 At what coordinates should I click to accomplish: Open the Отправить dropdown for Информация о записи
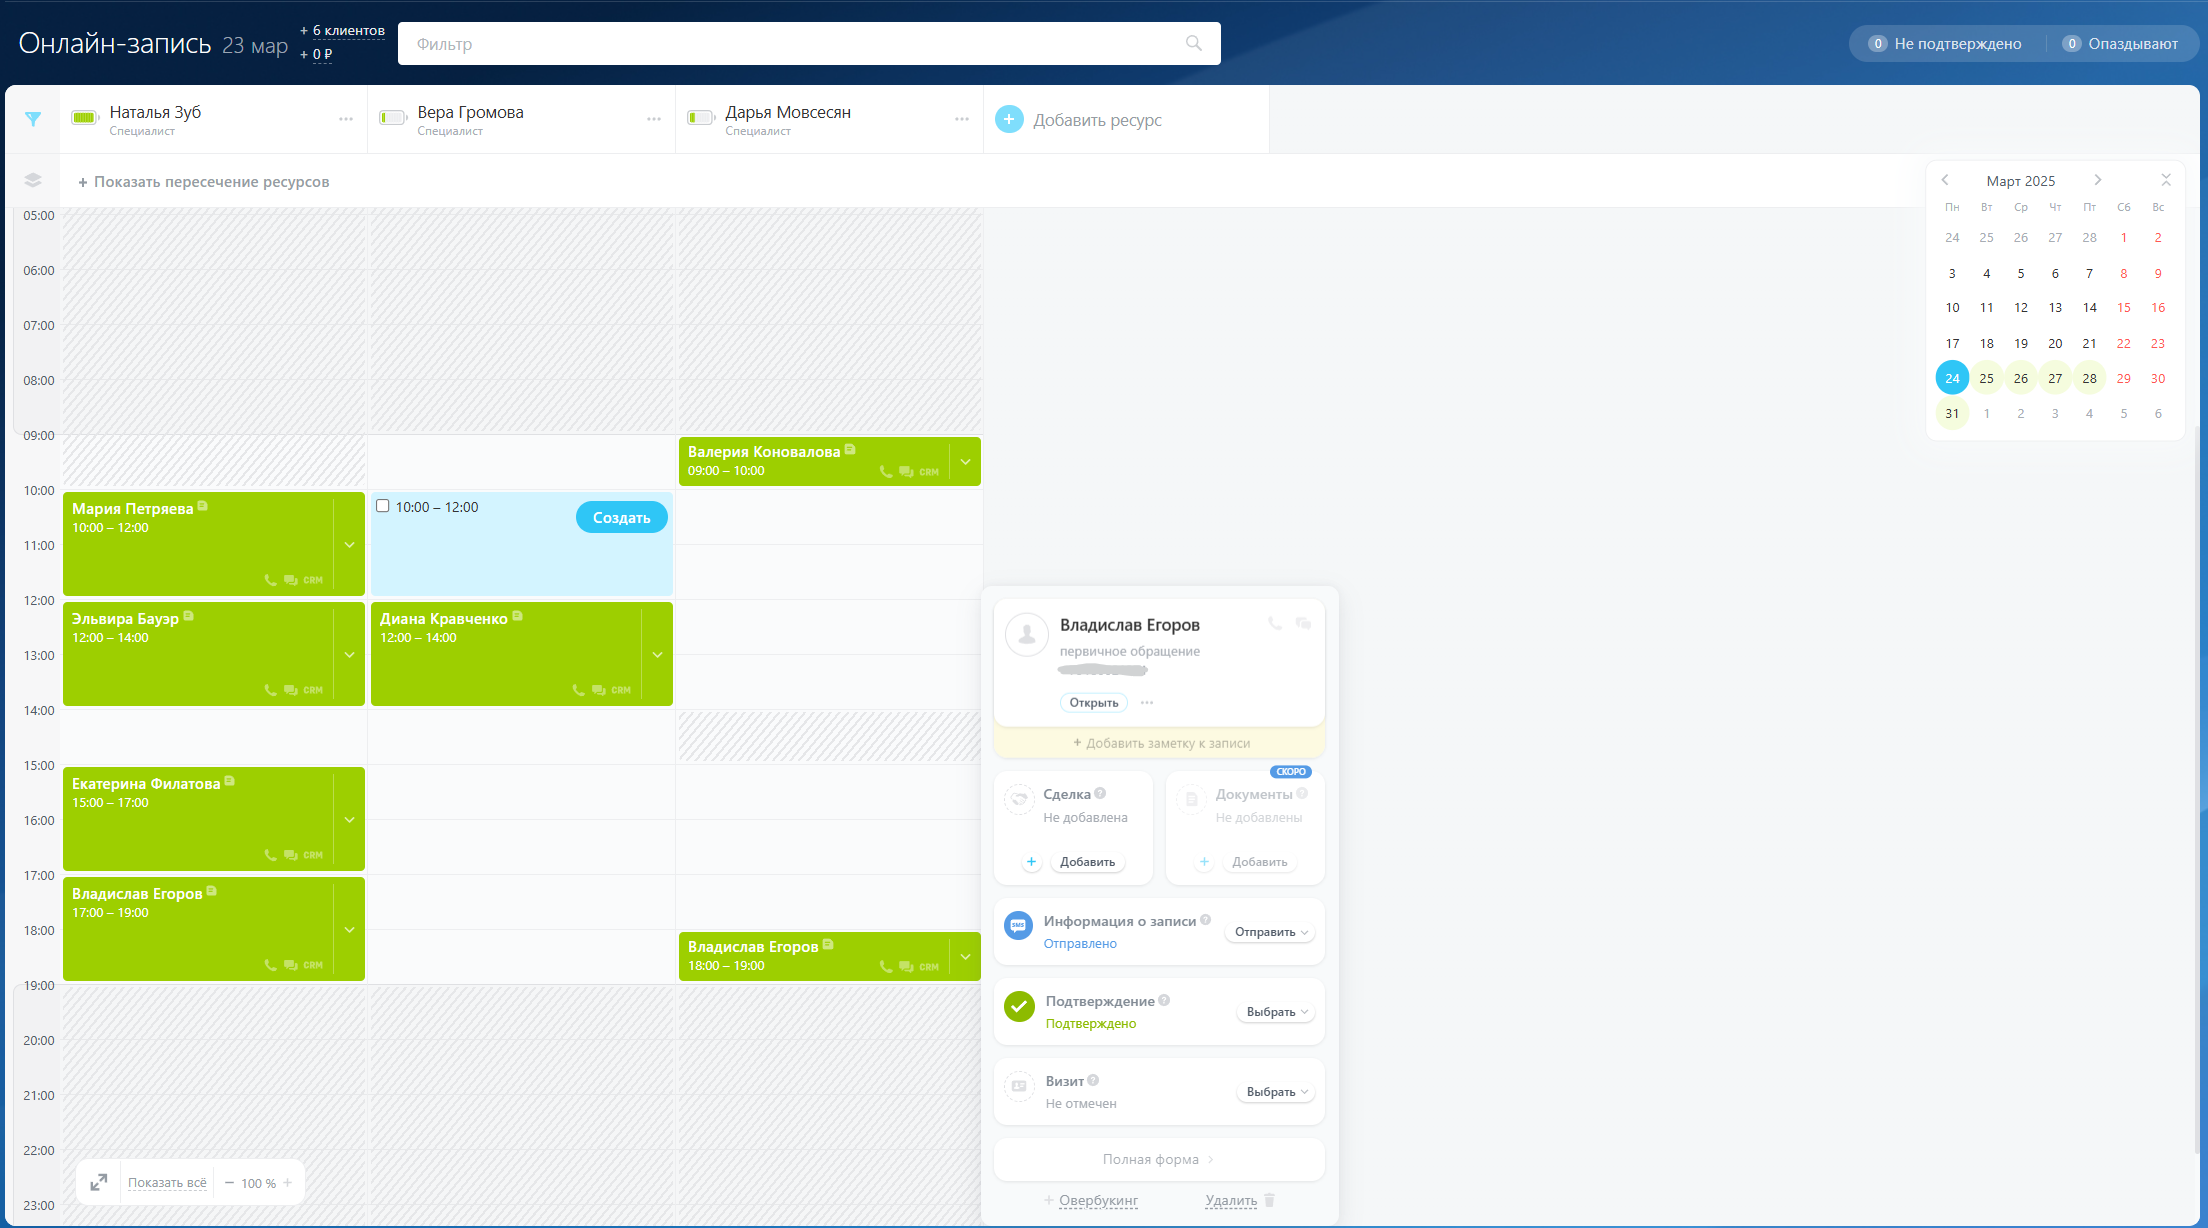[1270, 932]
